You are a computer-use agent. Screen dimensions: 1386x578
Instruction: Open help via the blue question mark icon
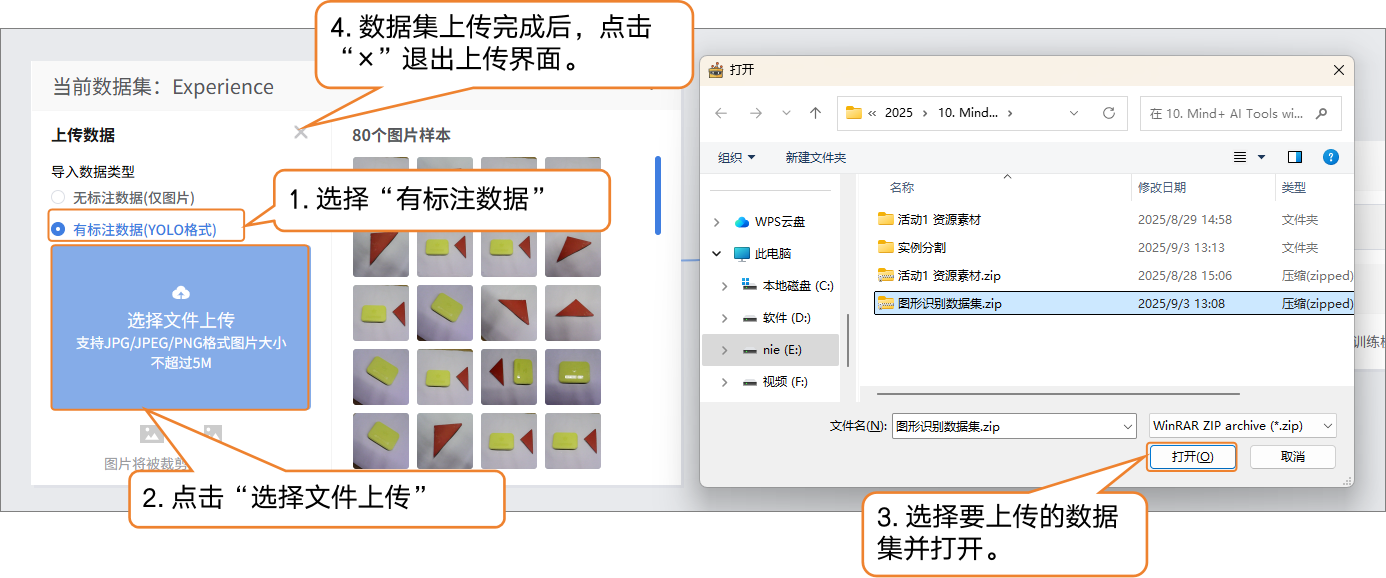click(1330, 157)
